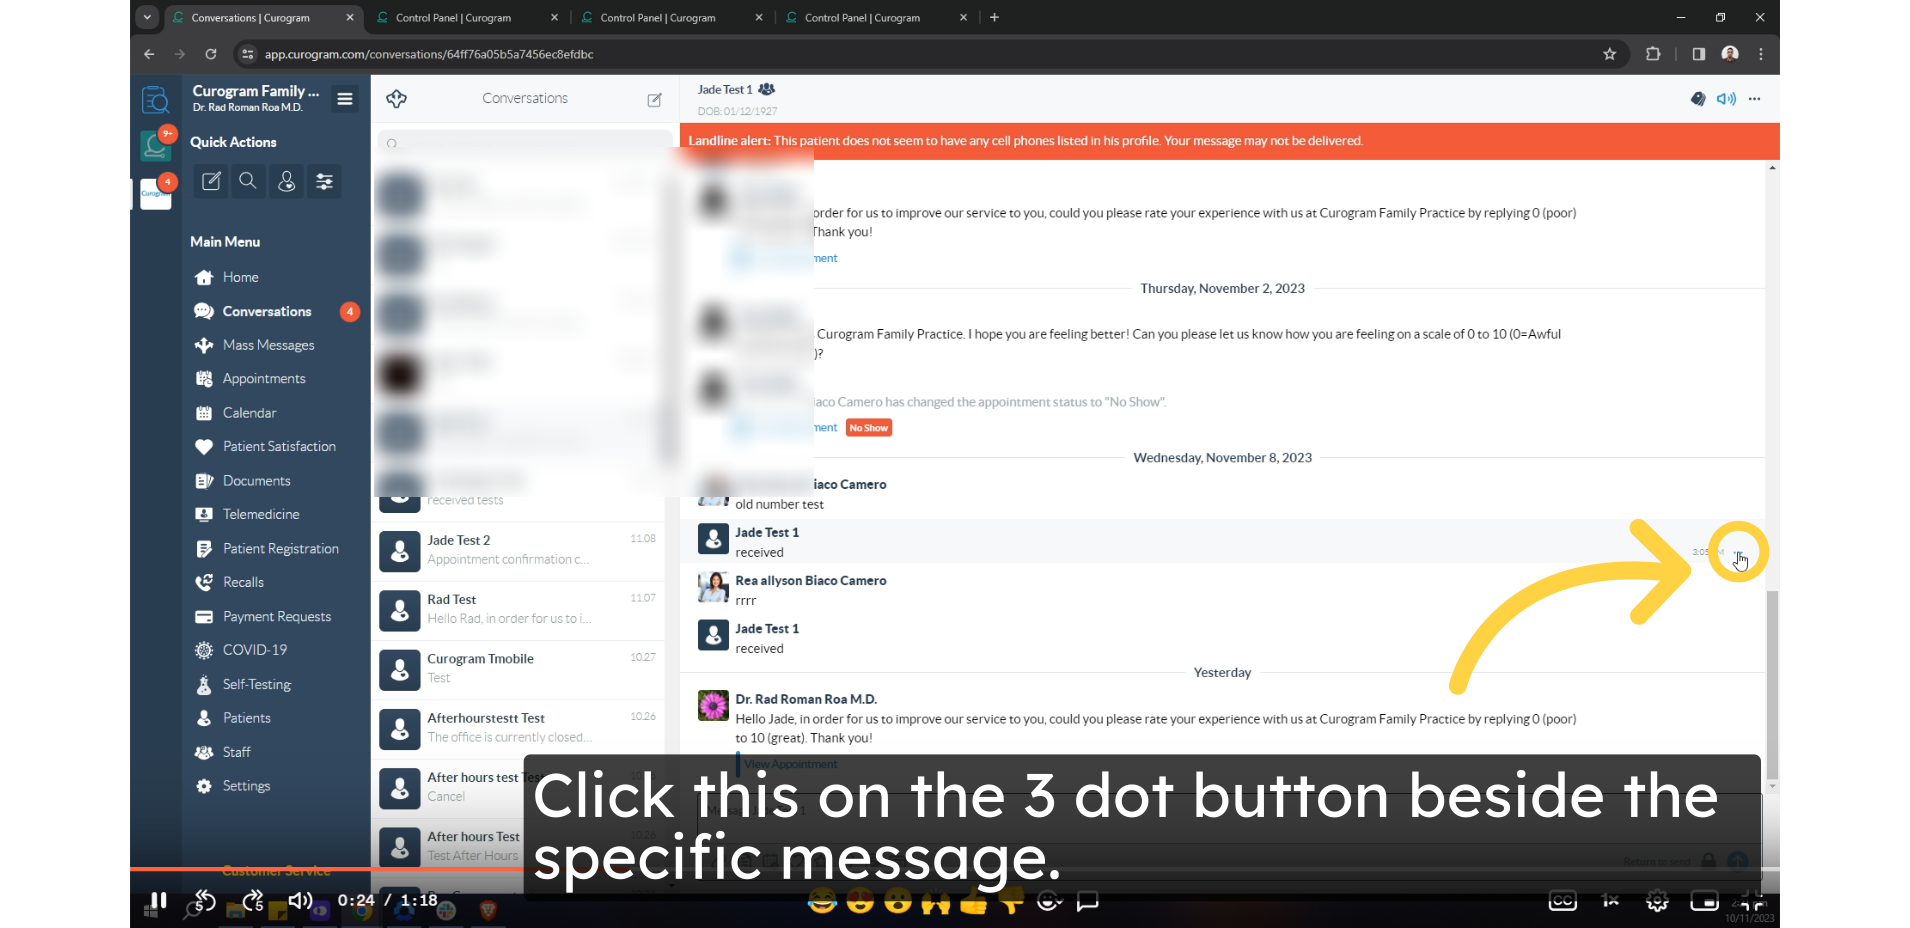Open Patients in the sidebar
This screenshot has width=1910, height=928.
pos(246,718)
